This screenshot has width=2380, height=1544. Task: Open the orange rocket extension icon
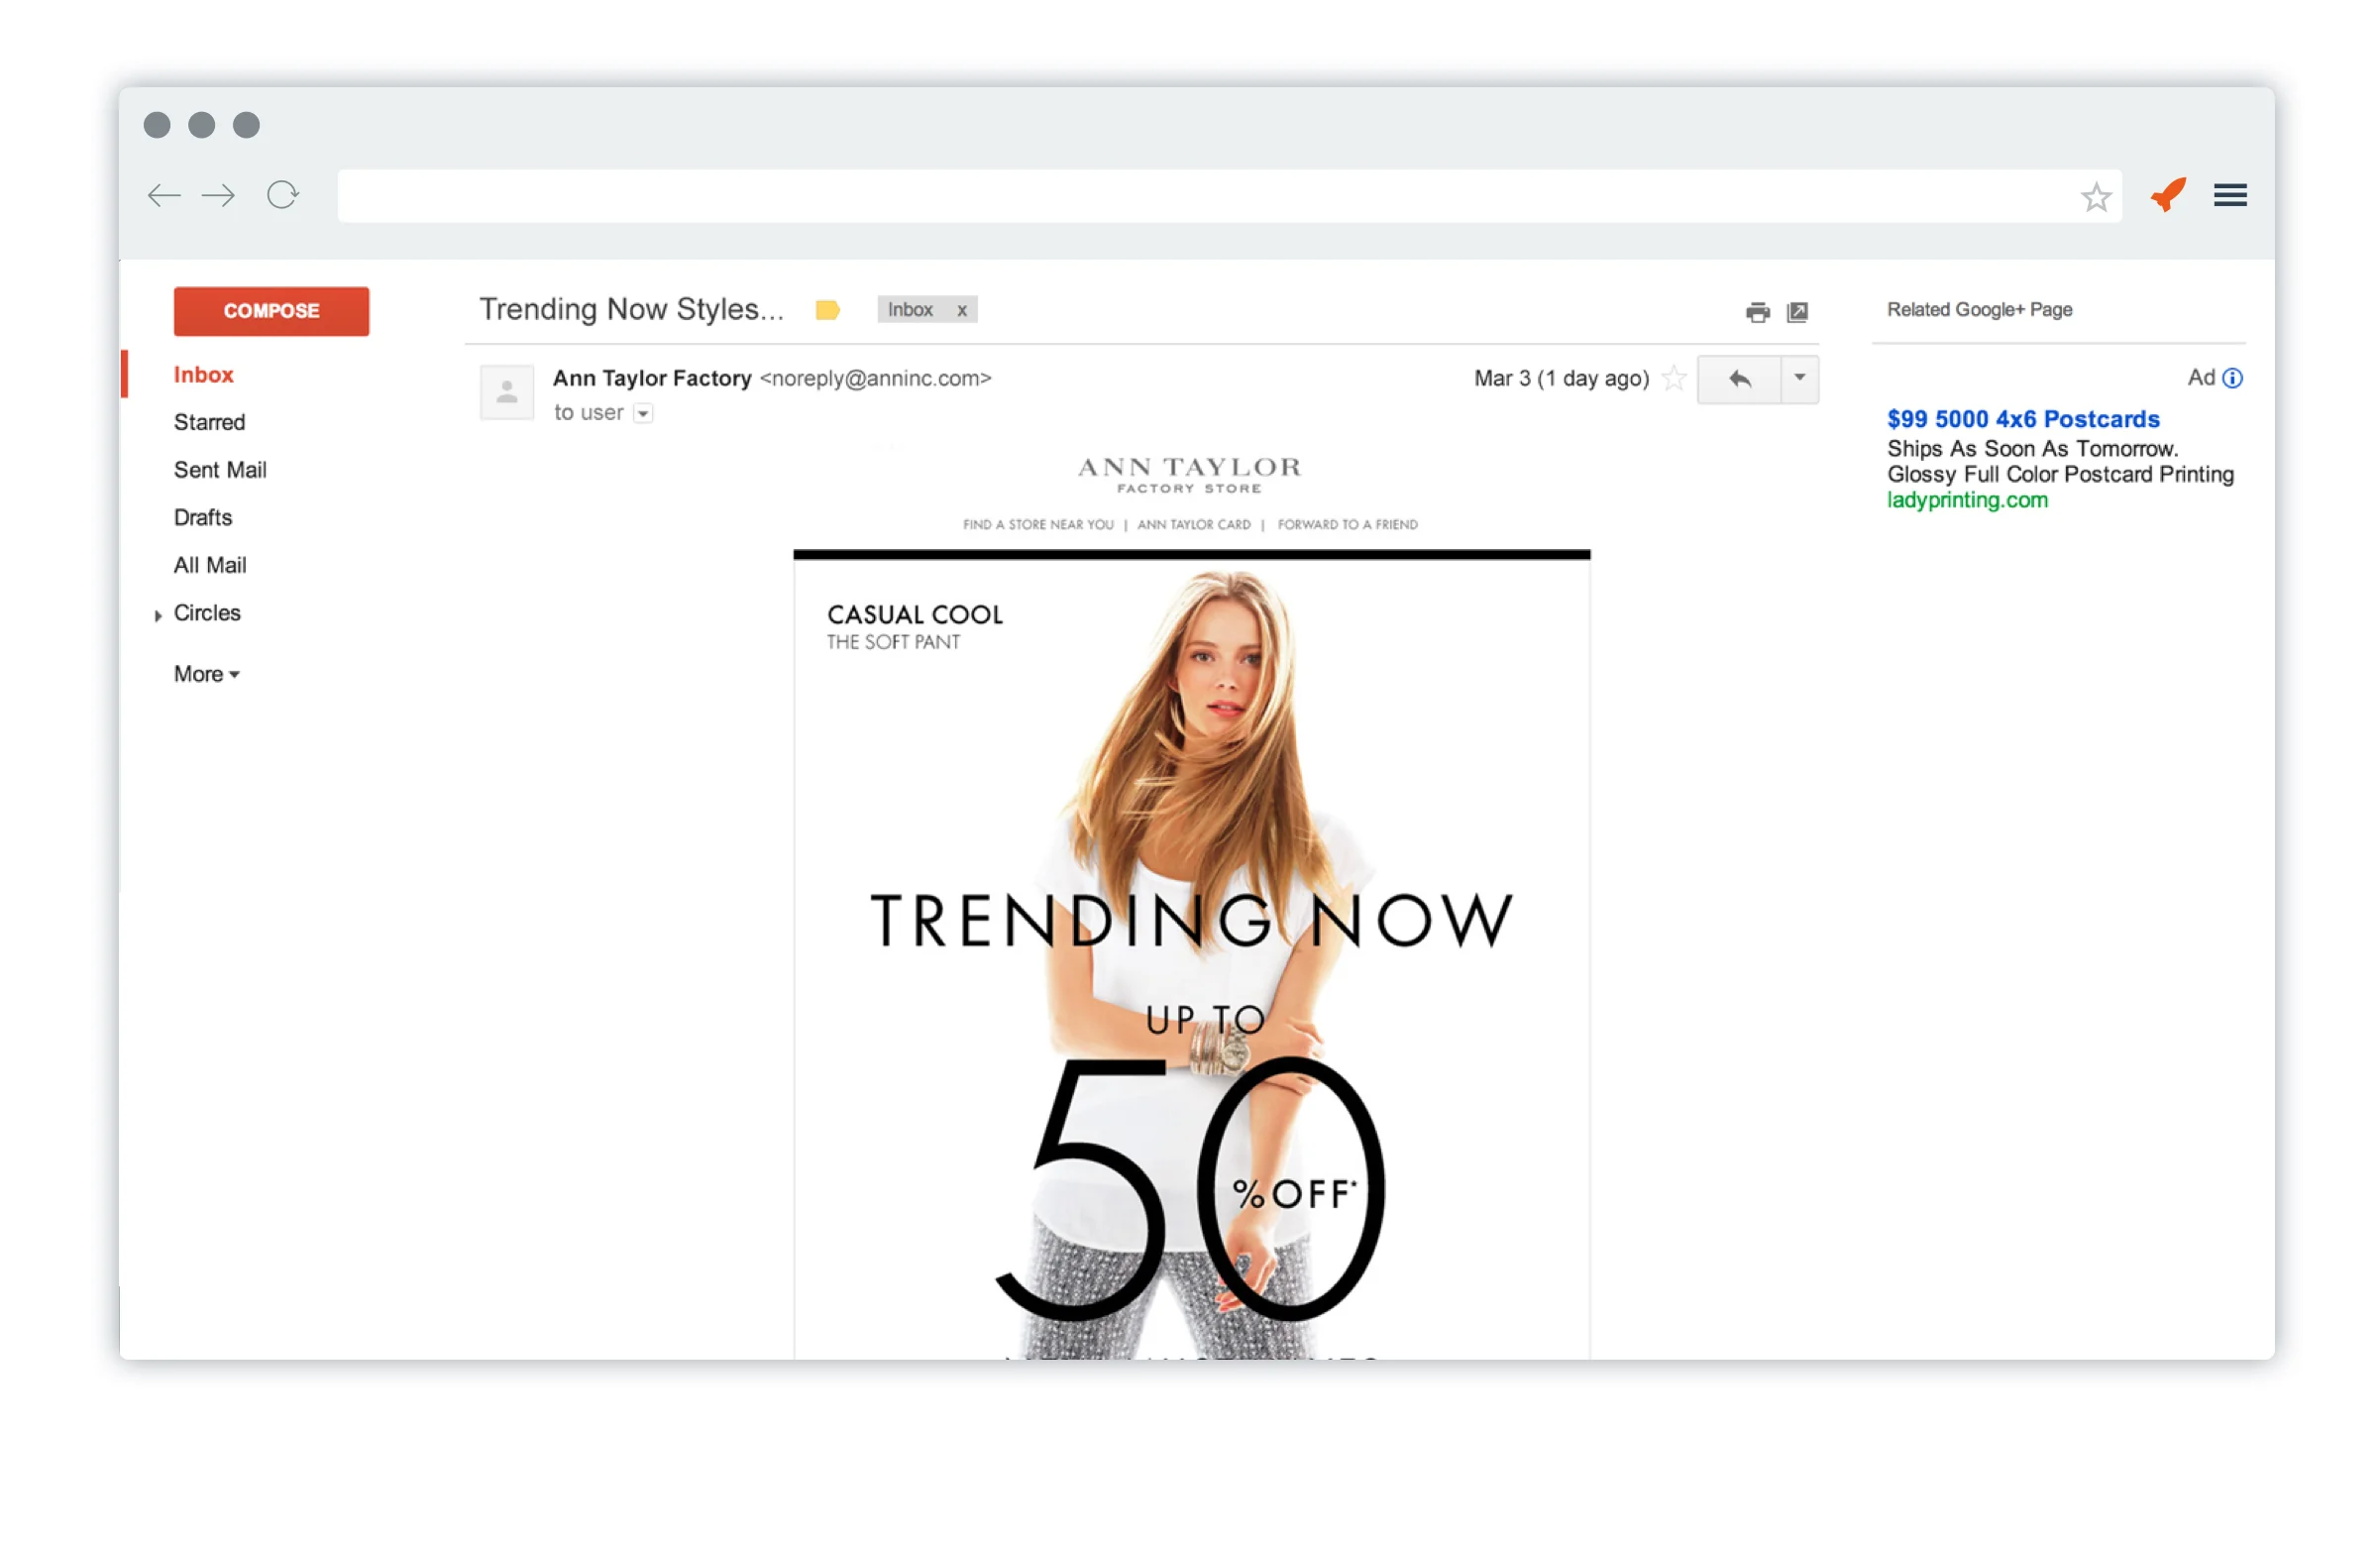tap(2168, 194)
